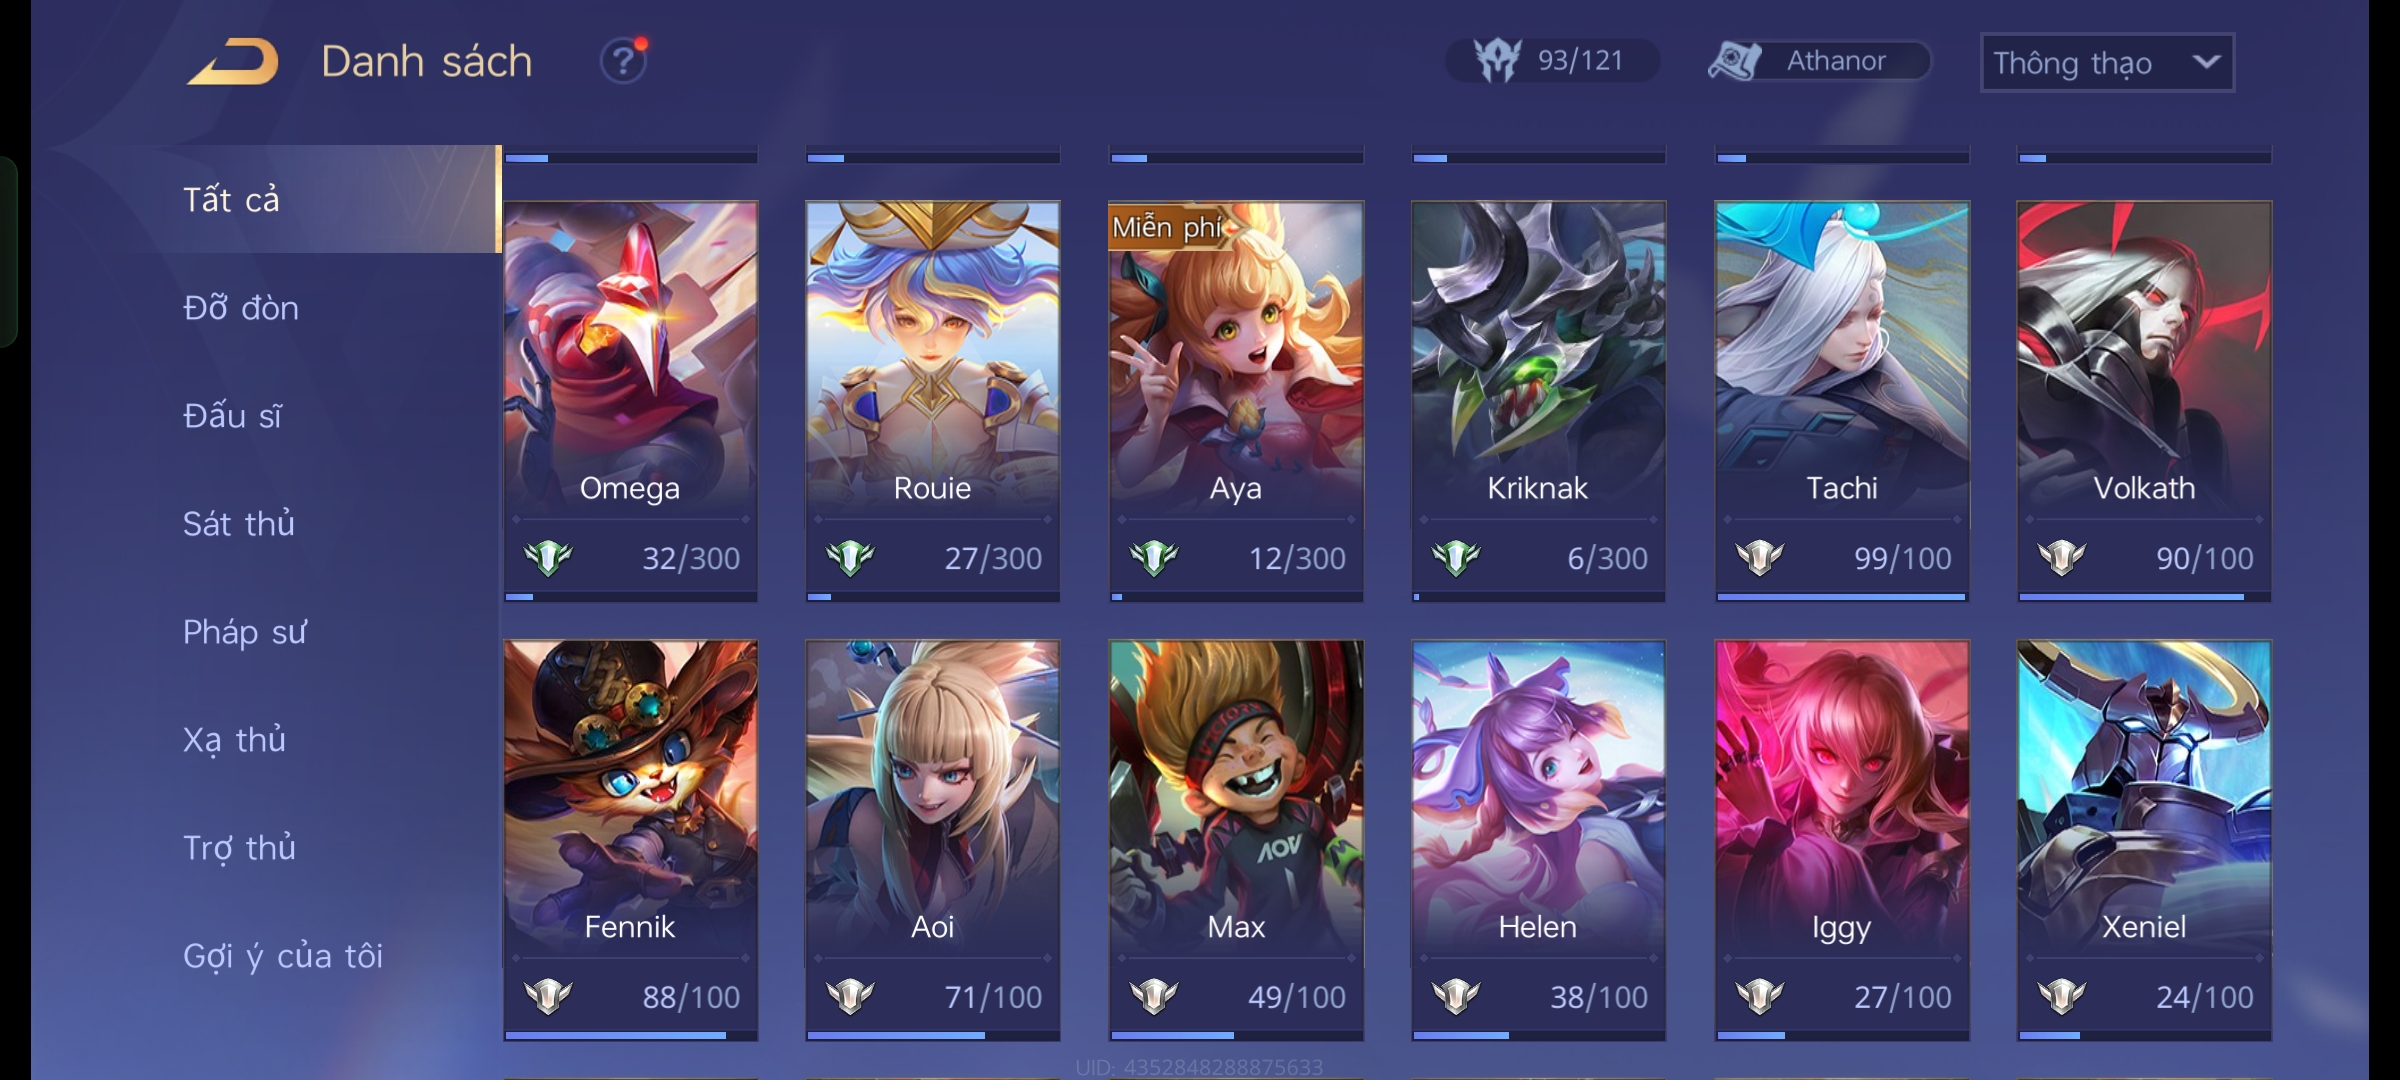Choose the Trợ thủ role filter
Image resolution: width=2400 pixels, height=1080 pixels.
[239, 848]
